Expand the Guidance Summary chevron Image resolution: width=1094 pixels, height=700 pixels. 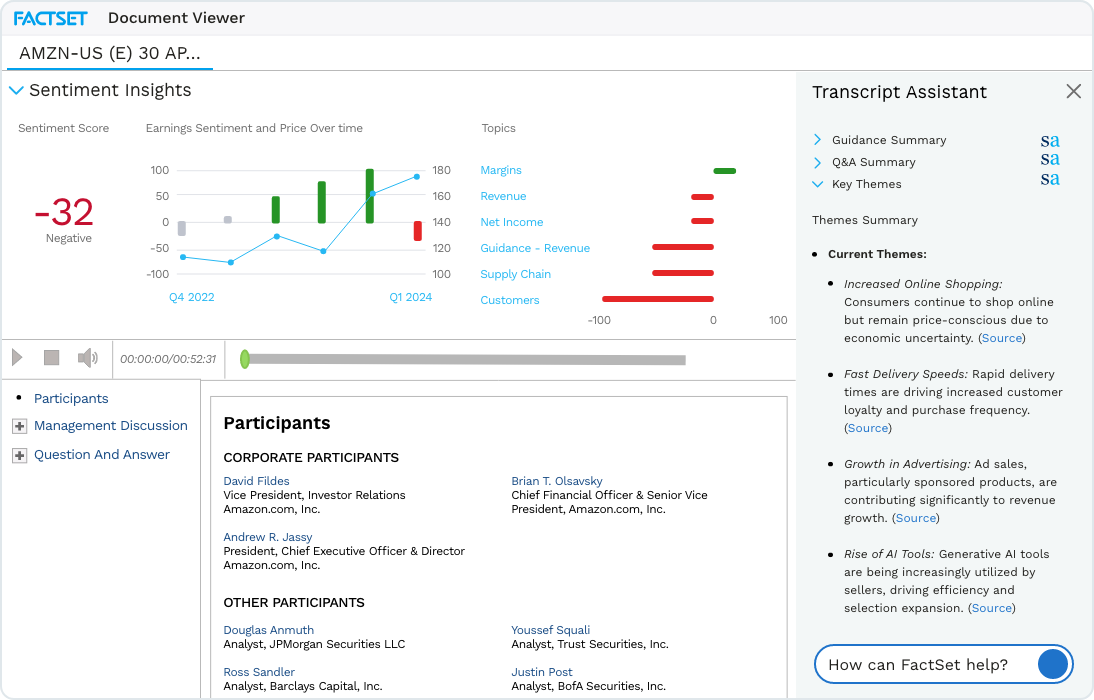pos(820,140)
